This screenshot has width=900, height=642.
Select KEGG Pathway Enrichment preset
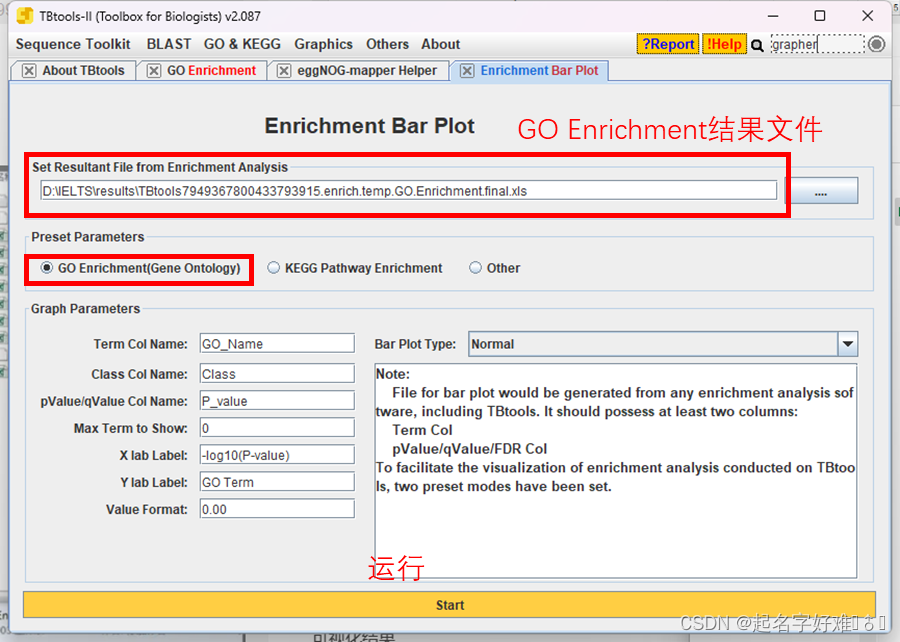point(274,268)
